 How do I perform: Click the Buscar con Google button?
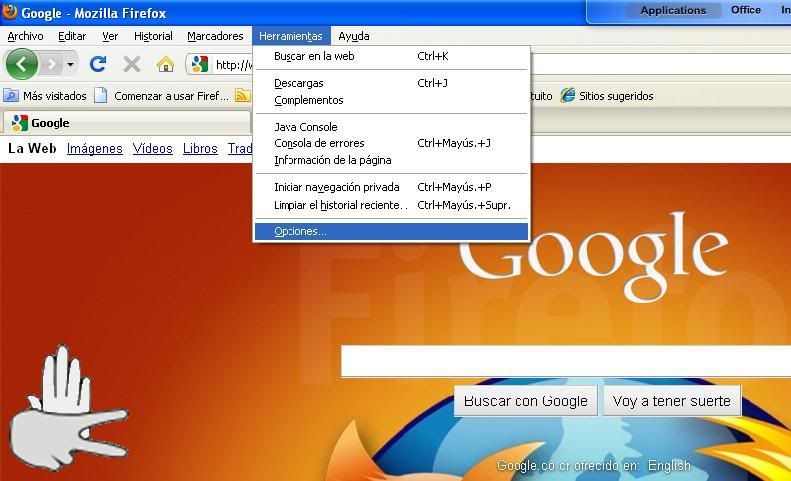pos(526,401)
